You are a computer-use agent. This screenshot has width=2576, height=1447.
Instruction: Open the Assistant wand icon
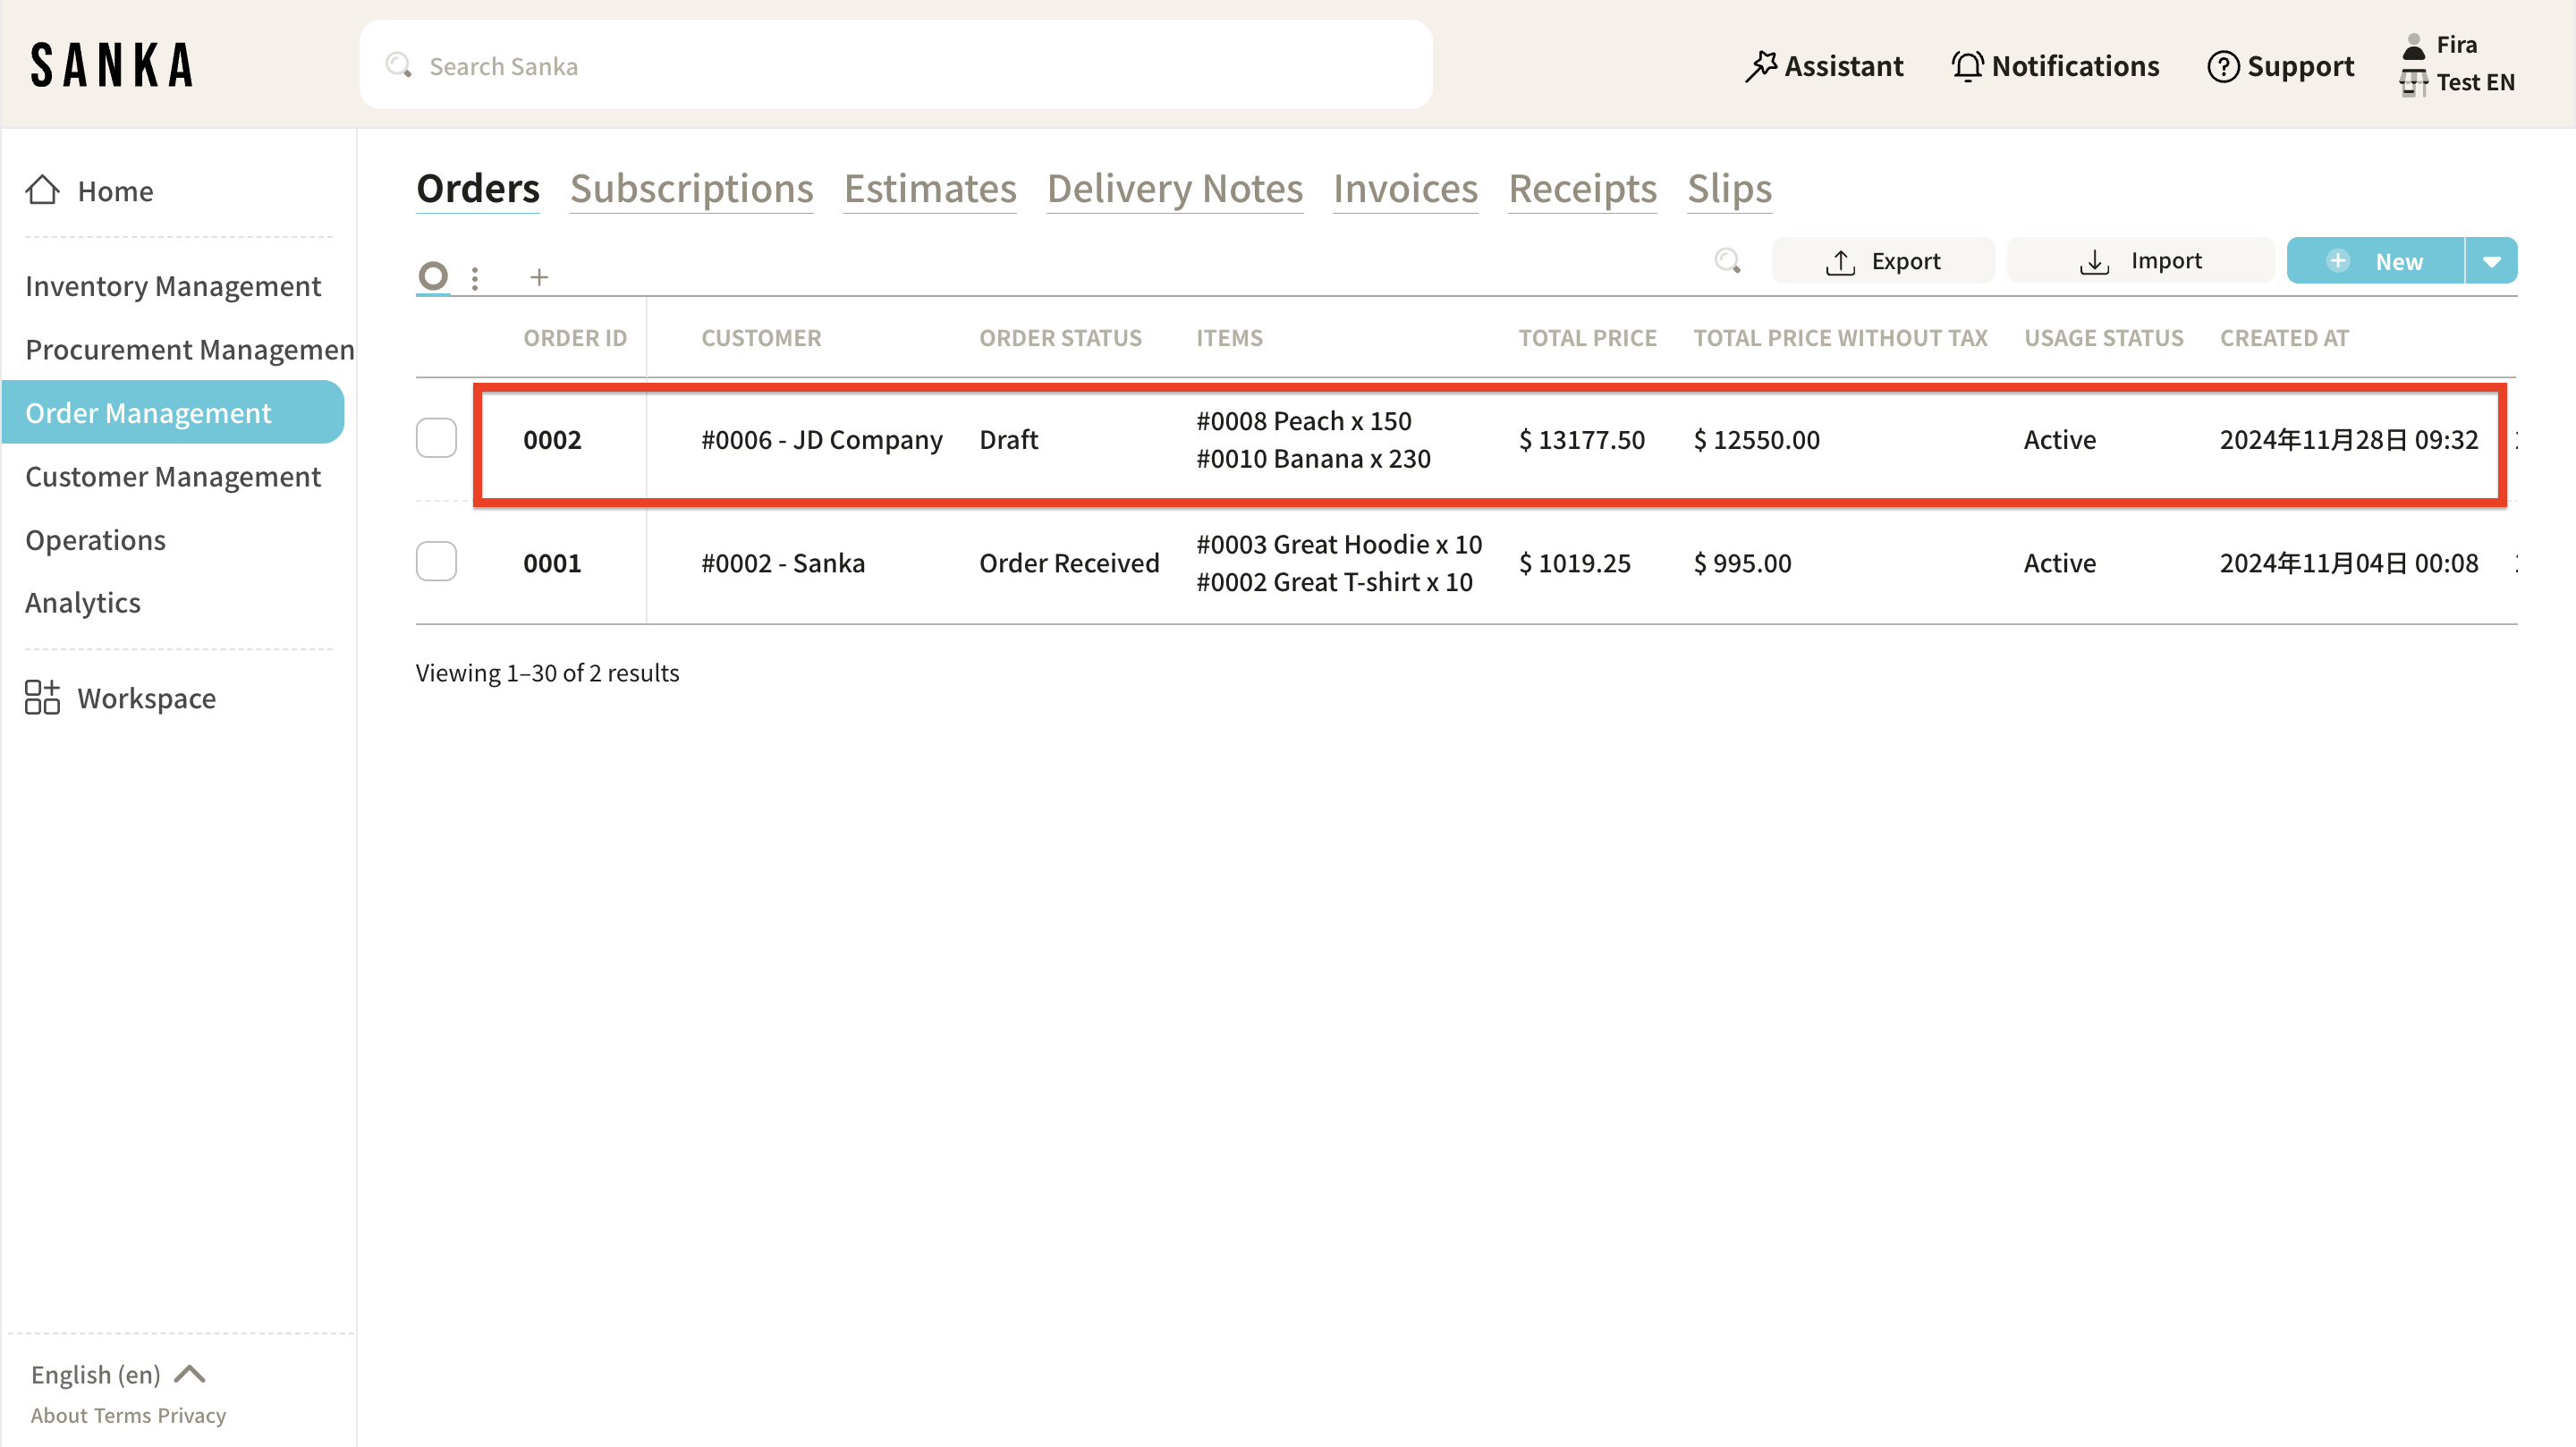(x=1760, y=66)
